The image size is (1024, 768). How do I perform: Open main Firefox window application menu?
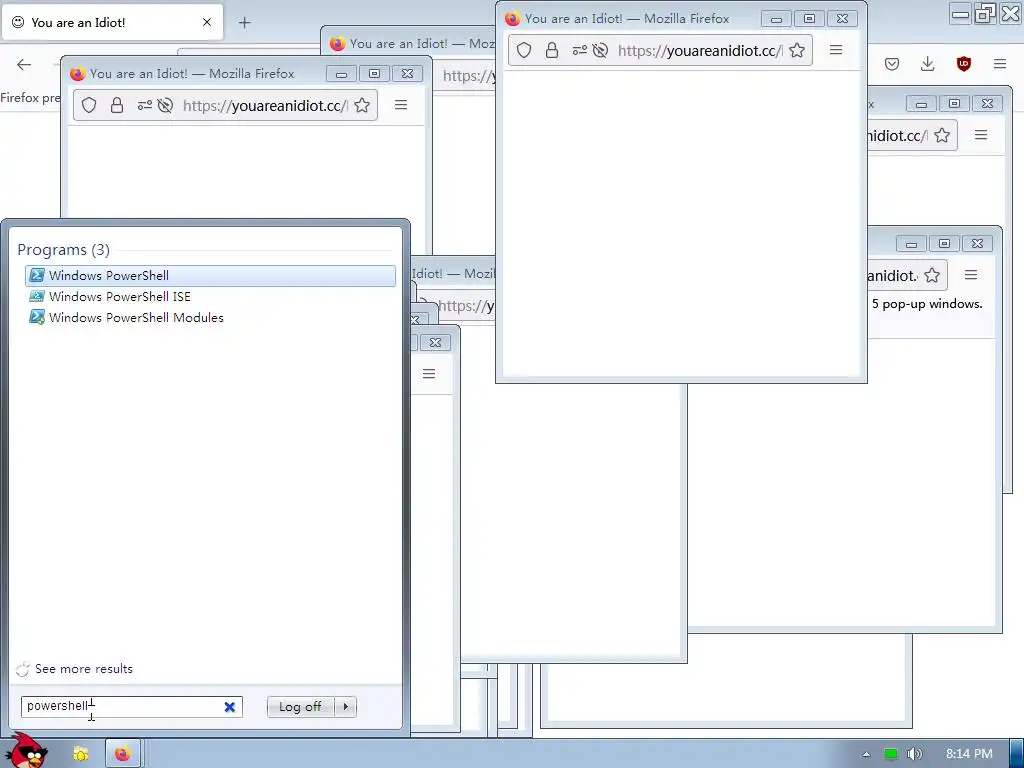click(x=1000, y=63)
